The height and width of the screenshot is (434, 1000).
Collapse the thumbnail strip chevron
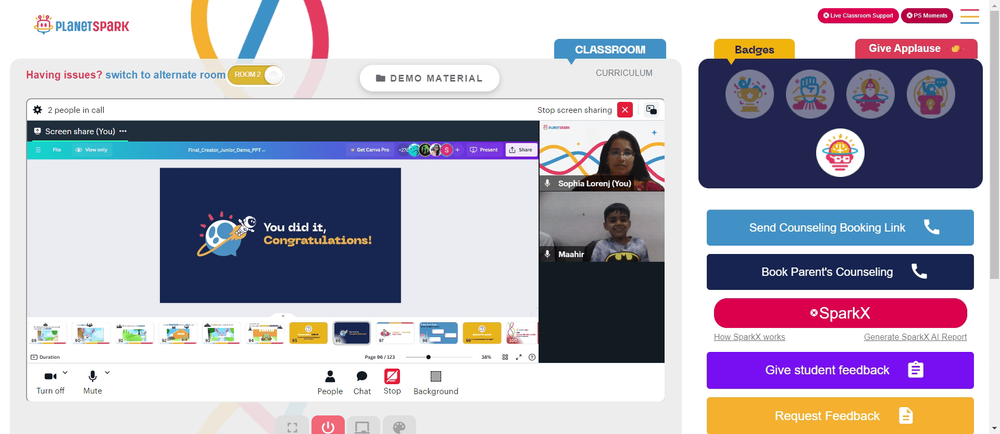(283, 315)
